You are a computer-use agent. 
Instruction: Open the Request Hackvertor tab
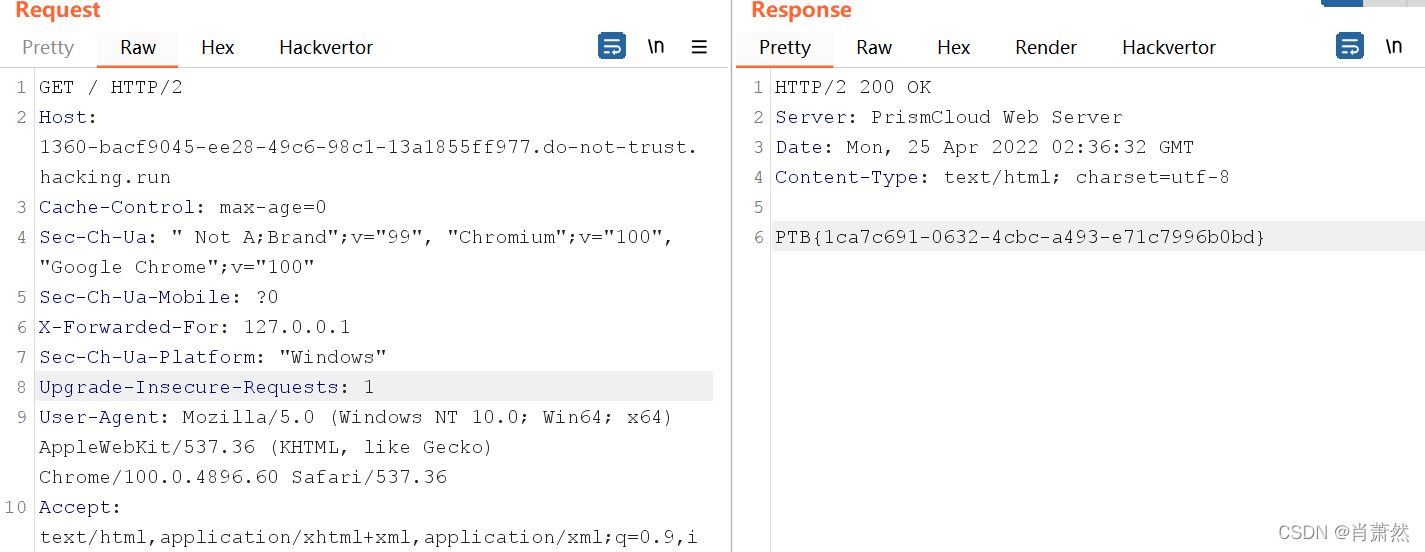click(326, 47)
